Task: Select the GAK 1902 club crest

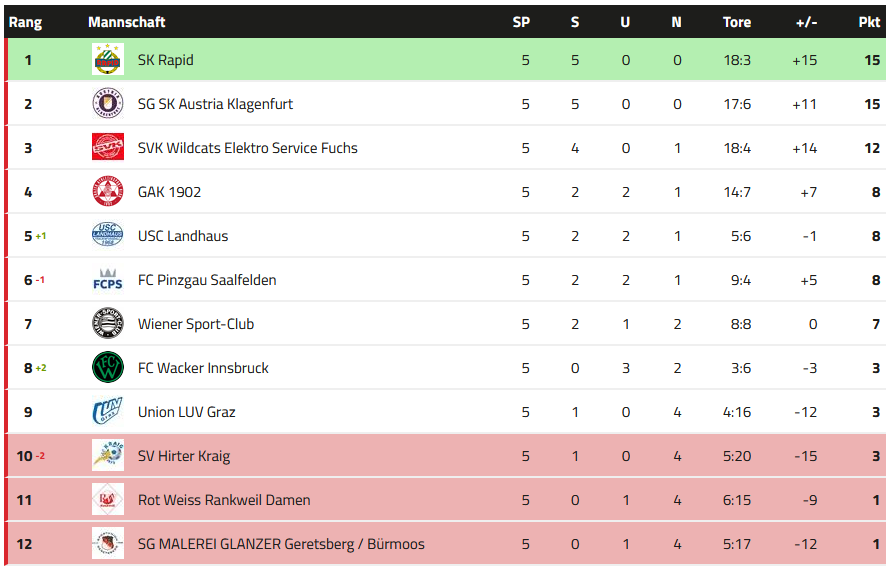Action: pyautogui.click(x=107, y=192)
